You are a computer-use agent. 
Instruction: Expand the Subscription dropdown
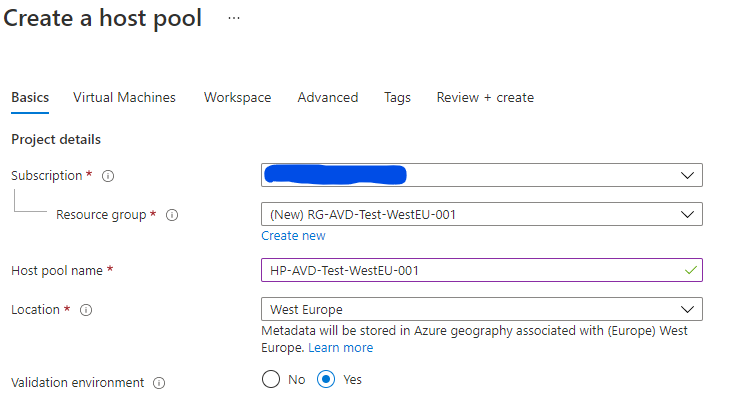click(x=482, y=175)
